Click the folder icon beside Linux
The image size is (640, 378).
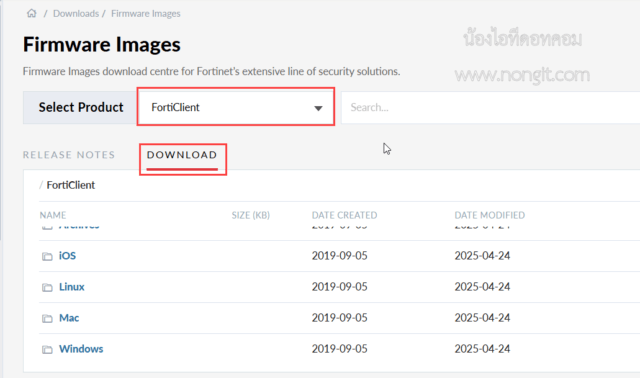tap(47, 287)
